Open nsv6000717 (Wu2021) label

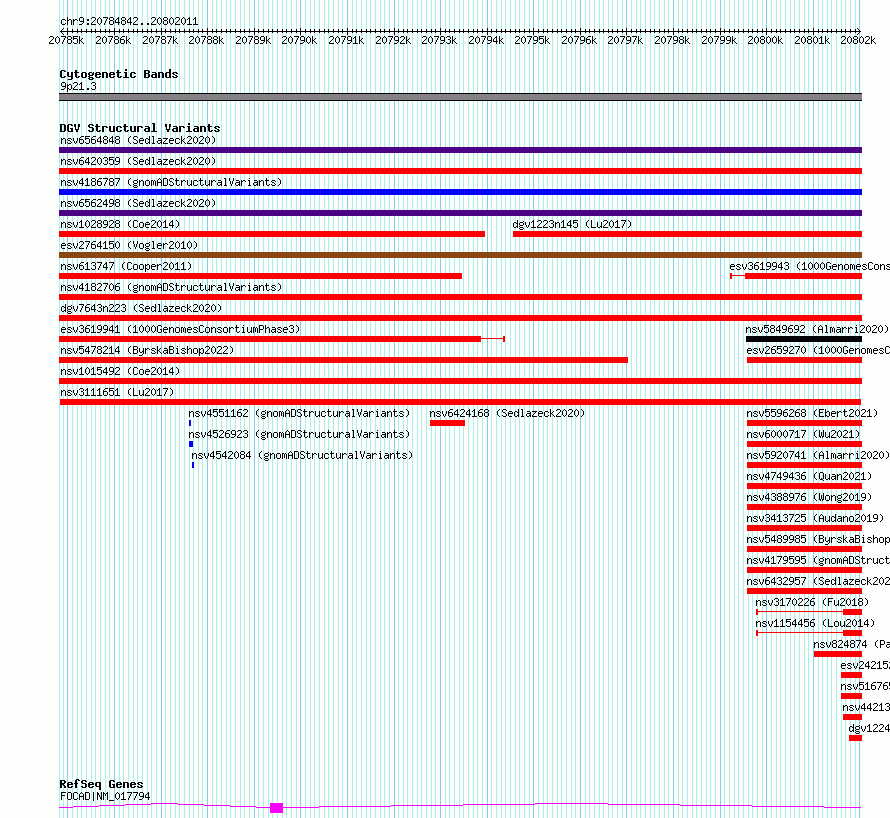(x=803, y=434)
